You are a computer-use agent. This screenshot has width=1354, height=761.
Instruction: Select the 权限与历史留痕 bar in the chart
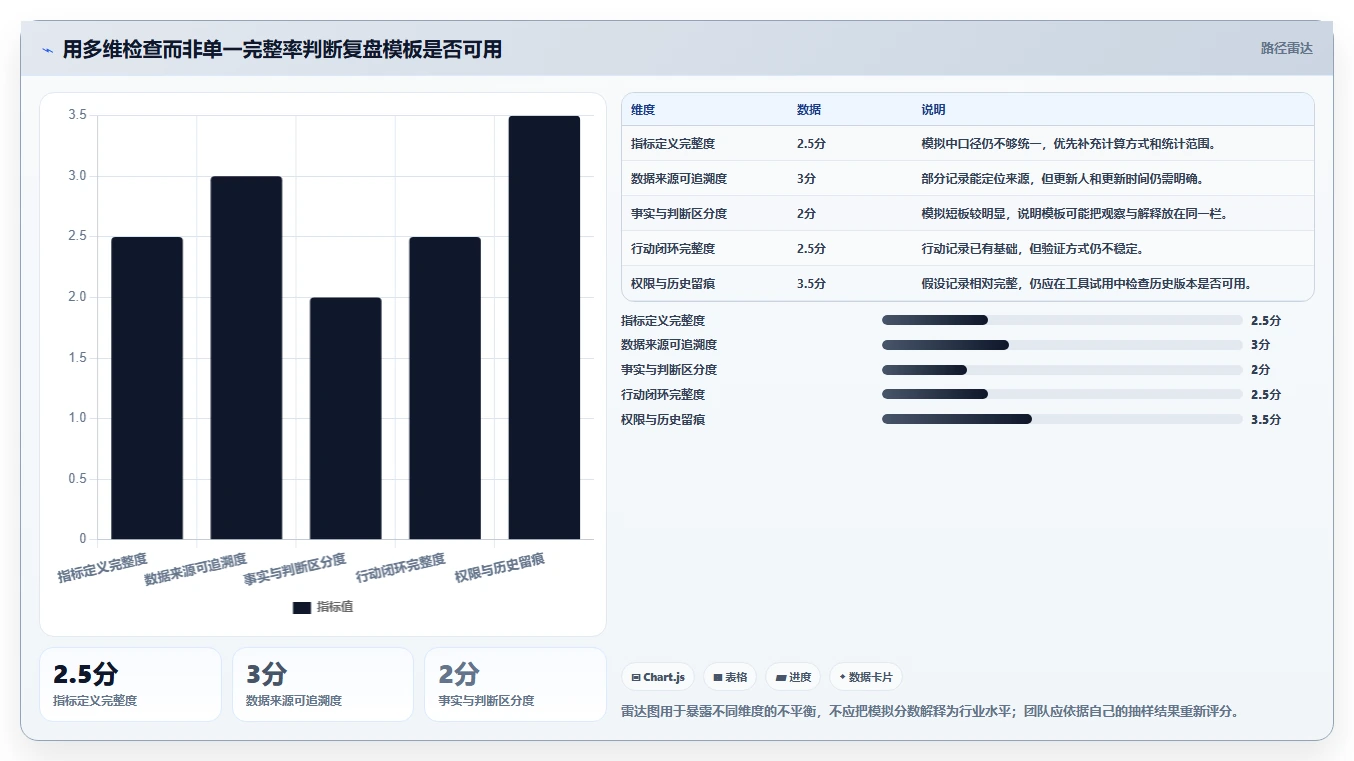pyautogui.click(x=544, y=328)
